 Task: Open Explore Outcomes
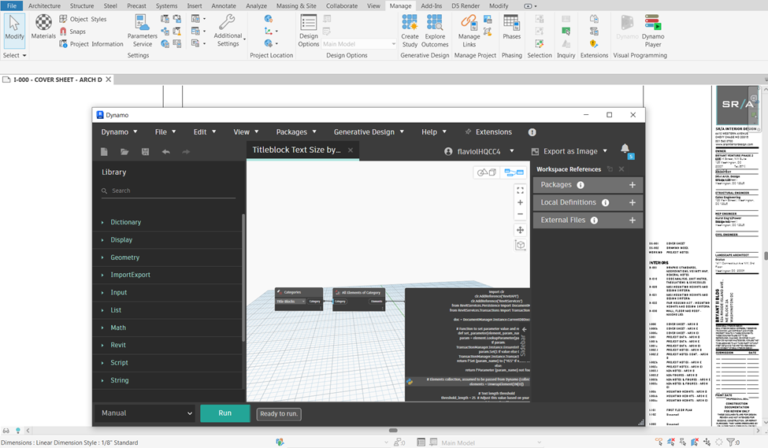pos(434,30)
